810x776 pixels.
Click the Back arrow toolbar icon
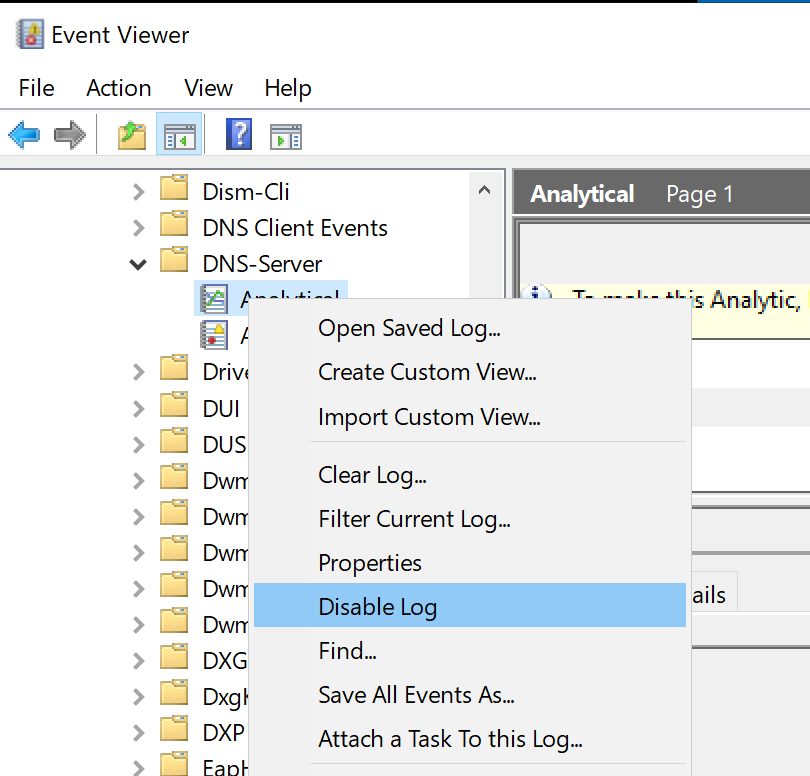point(24,134)
